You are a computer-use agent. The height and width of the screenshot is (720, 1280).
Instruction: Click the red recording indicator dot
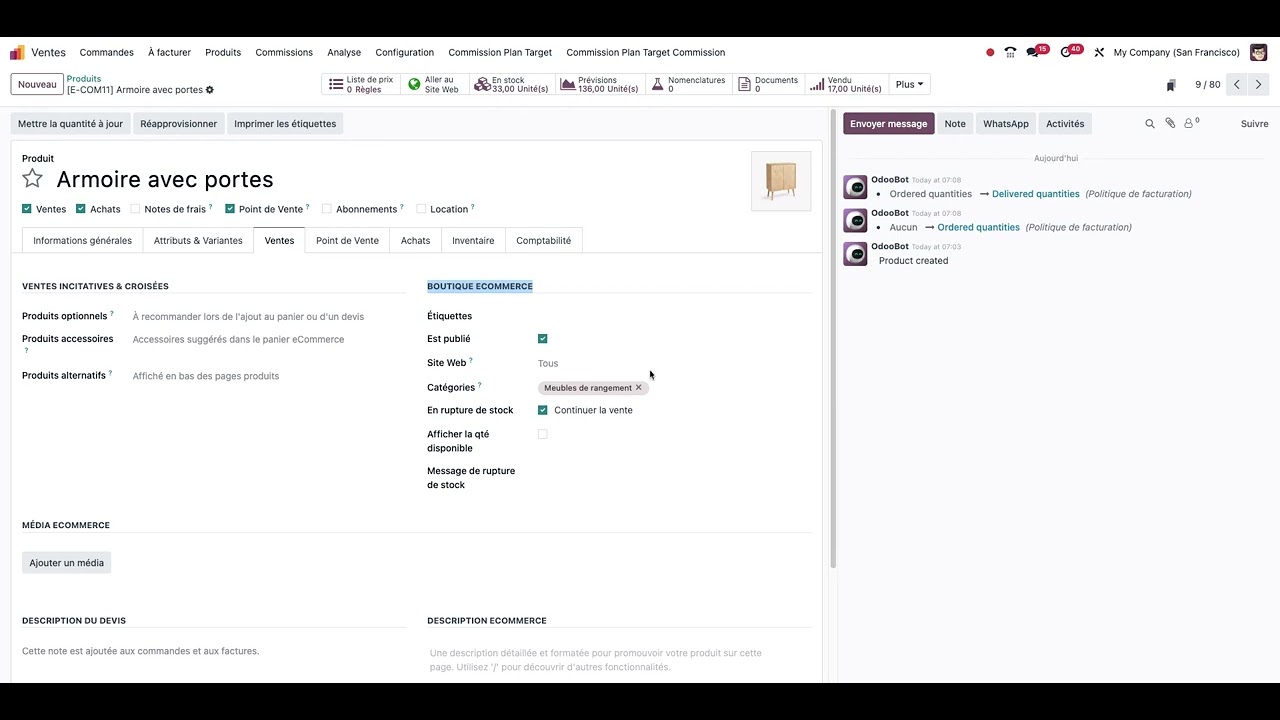click(990, 52)
